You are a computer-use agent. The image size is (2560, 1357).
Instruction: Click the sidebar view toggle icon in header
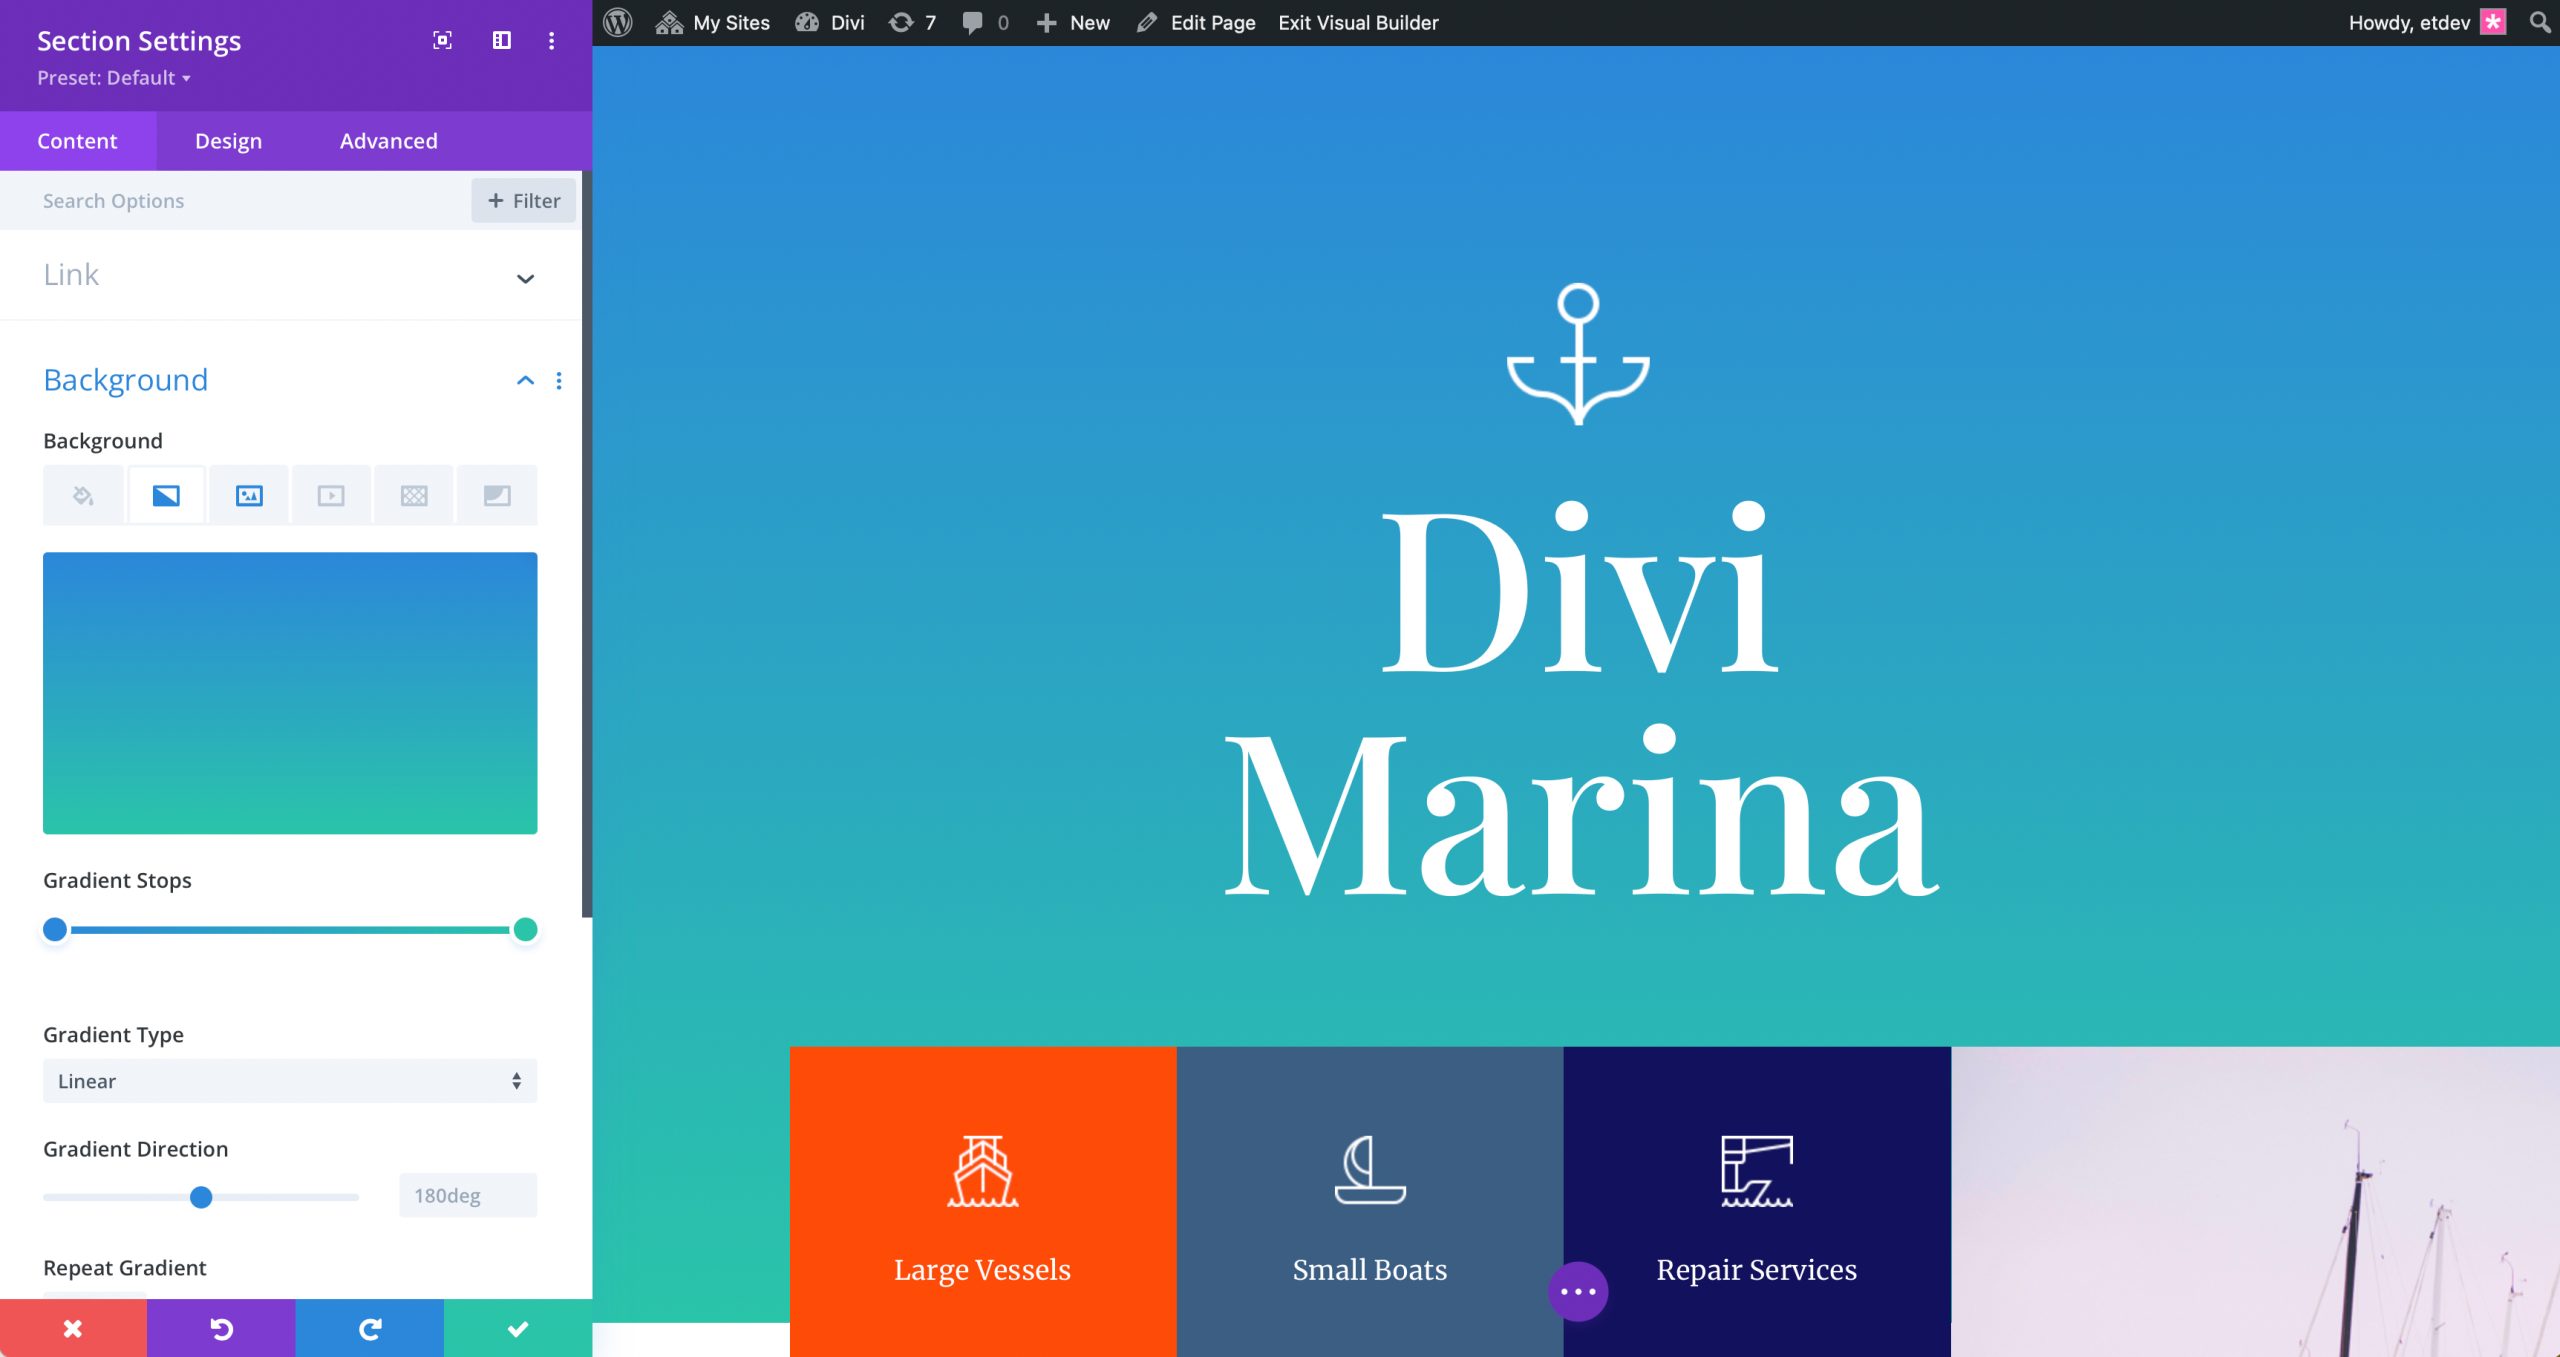(x=501, y=41)
